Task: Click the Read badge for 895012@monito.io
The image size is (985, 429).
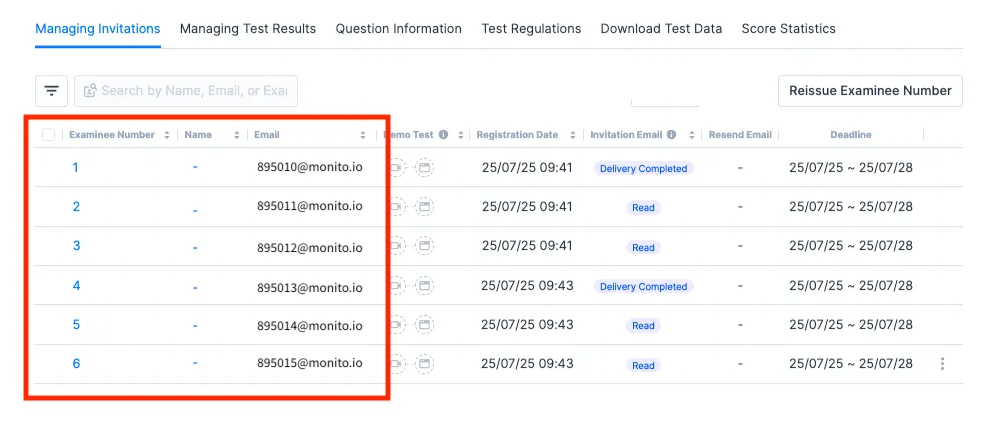Action: click(x=643, y=247)
